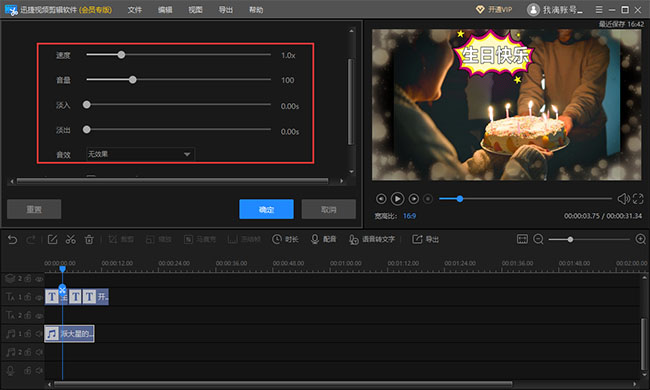The height and width of the screenshot is (390, 650).
Task: Select the music clip on audio track 1
Action: [x=69, y=334]
